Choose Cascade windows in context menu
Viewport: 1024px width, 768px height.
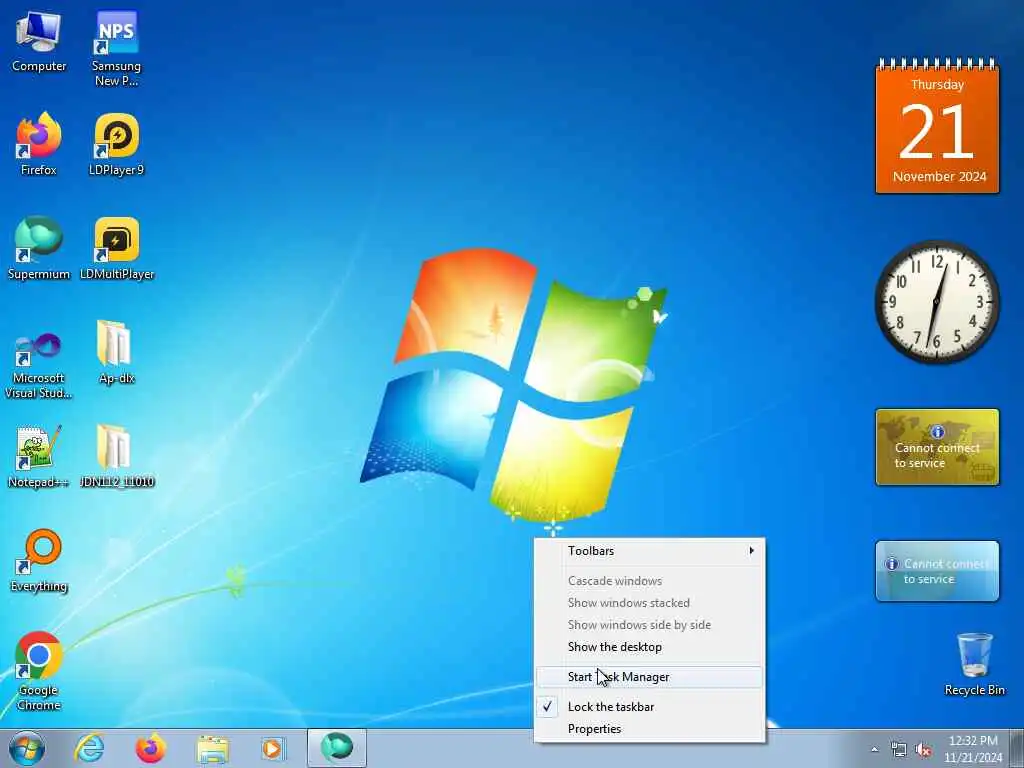pyautogui.click(x=649, y=581)
